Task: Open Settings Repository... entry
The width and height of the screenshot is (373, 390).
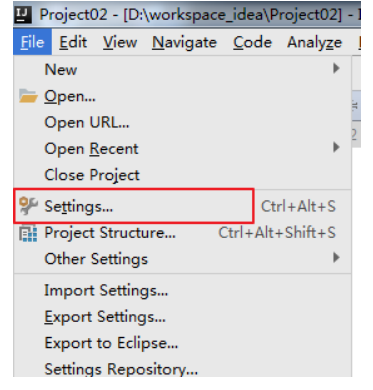Action: click(x=182, y=368)
